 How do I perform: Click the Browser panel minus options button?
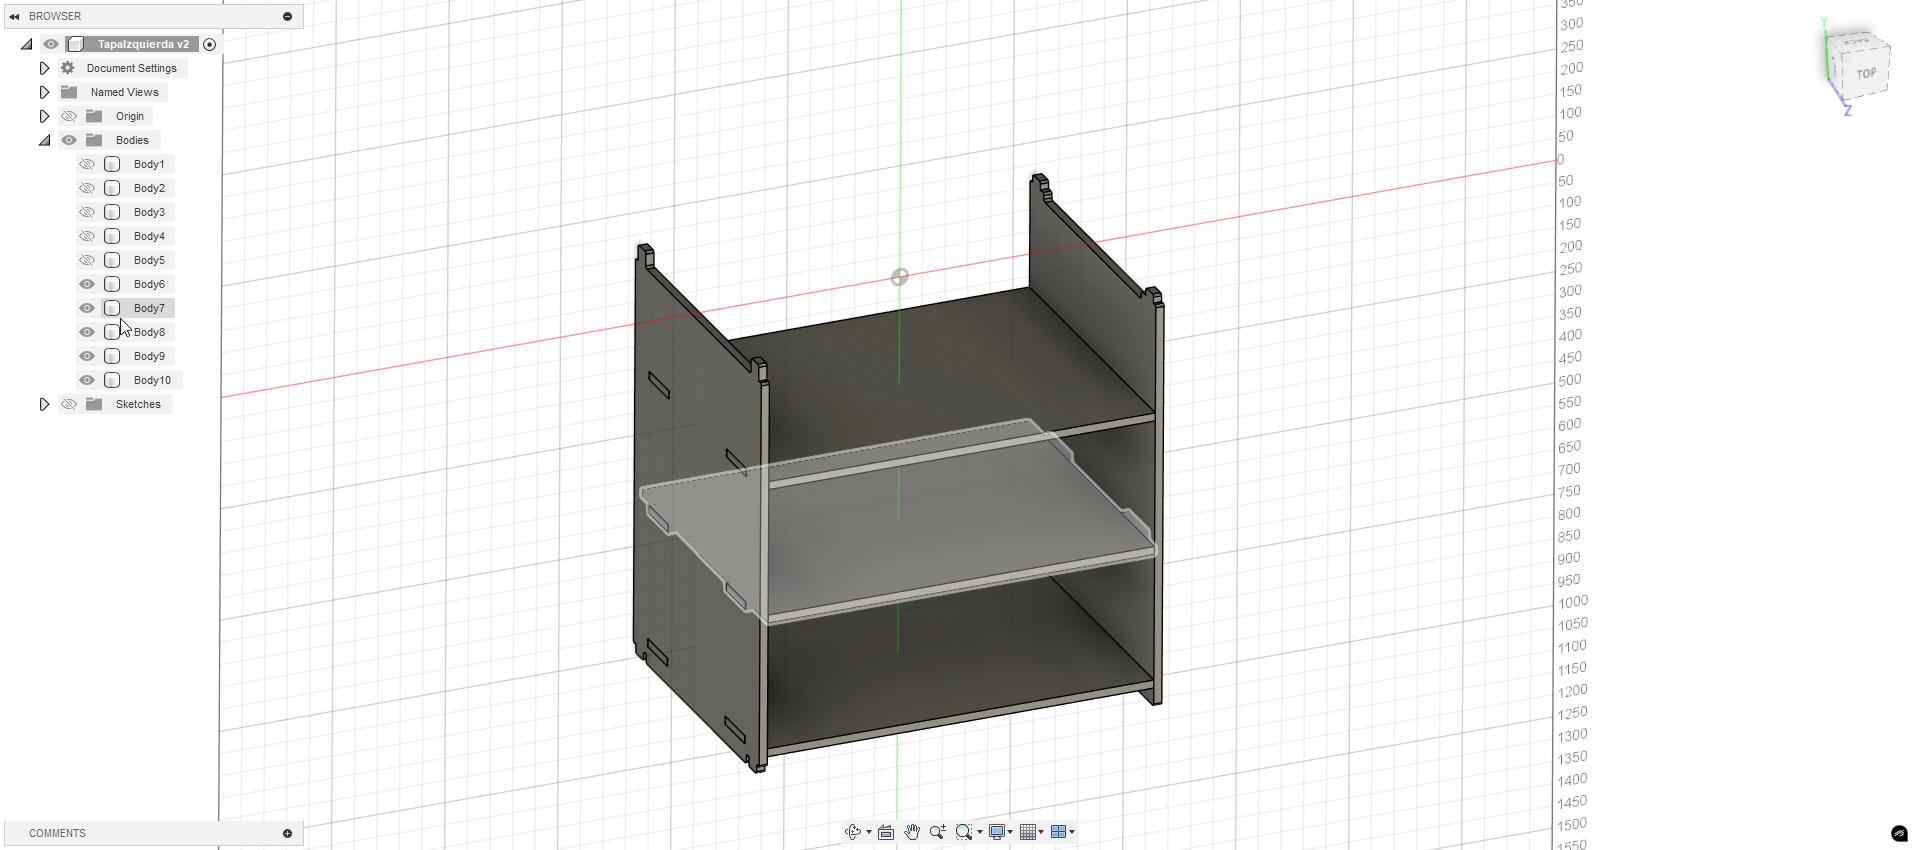pyautogui.click(x=287, y=16)
